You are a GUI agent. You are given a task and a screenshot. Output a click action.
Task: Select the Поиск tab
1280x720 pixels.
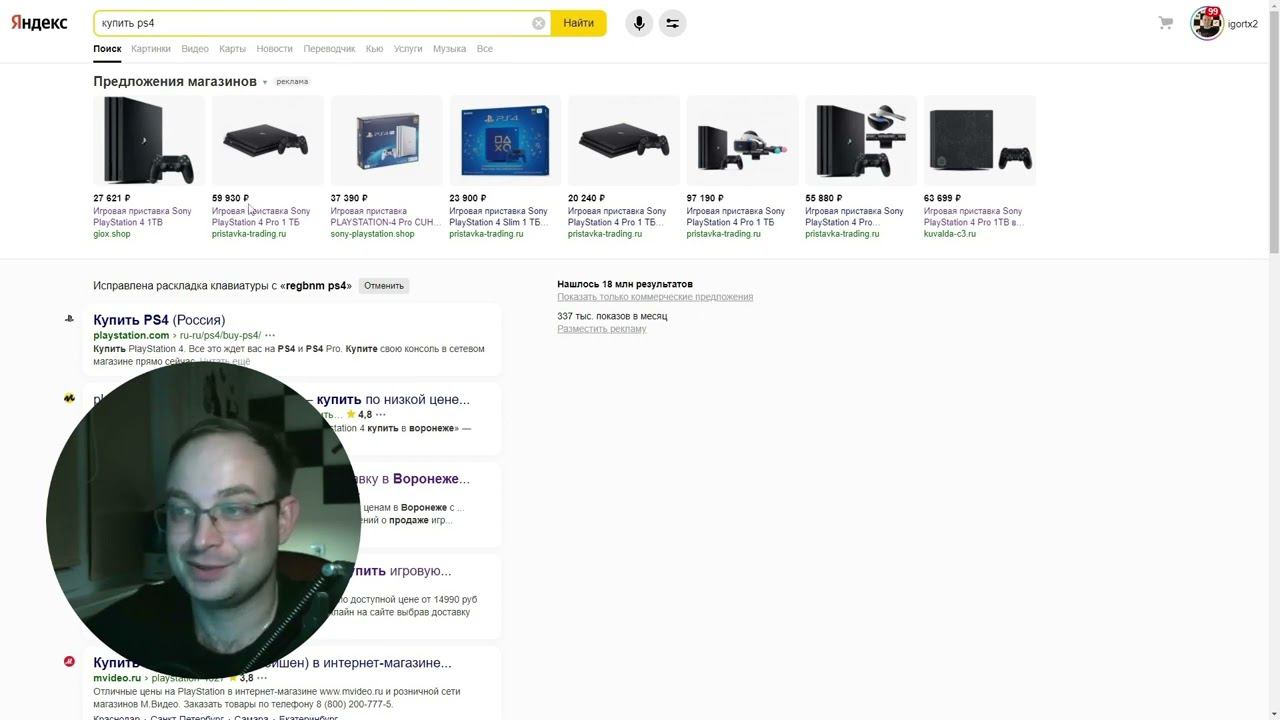(x=107, y=49)
